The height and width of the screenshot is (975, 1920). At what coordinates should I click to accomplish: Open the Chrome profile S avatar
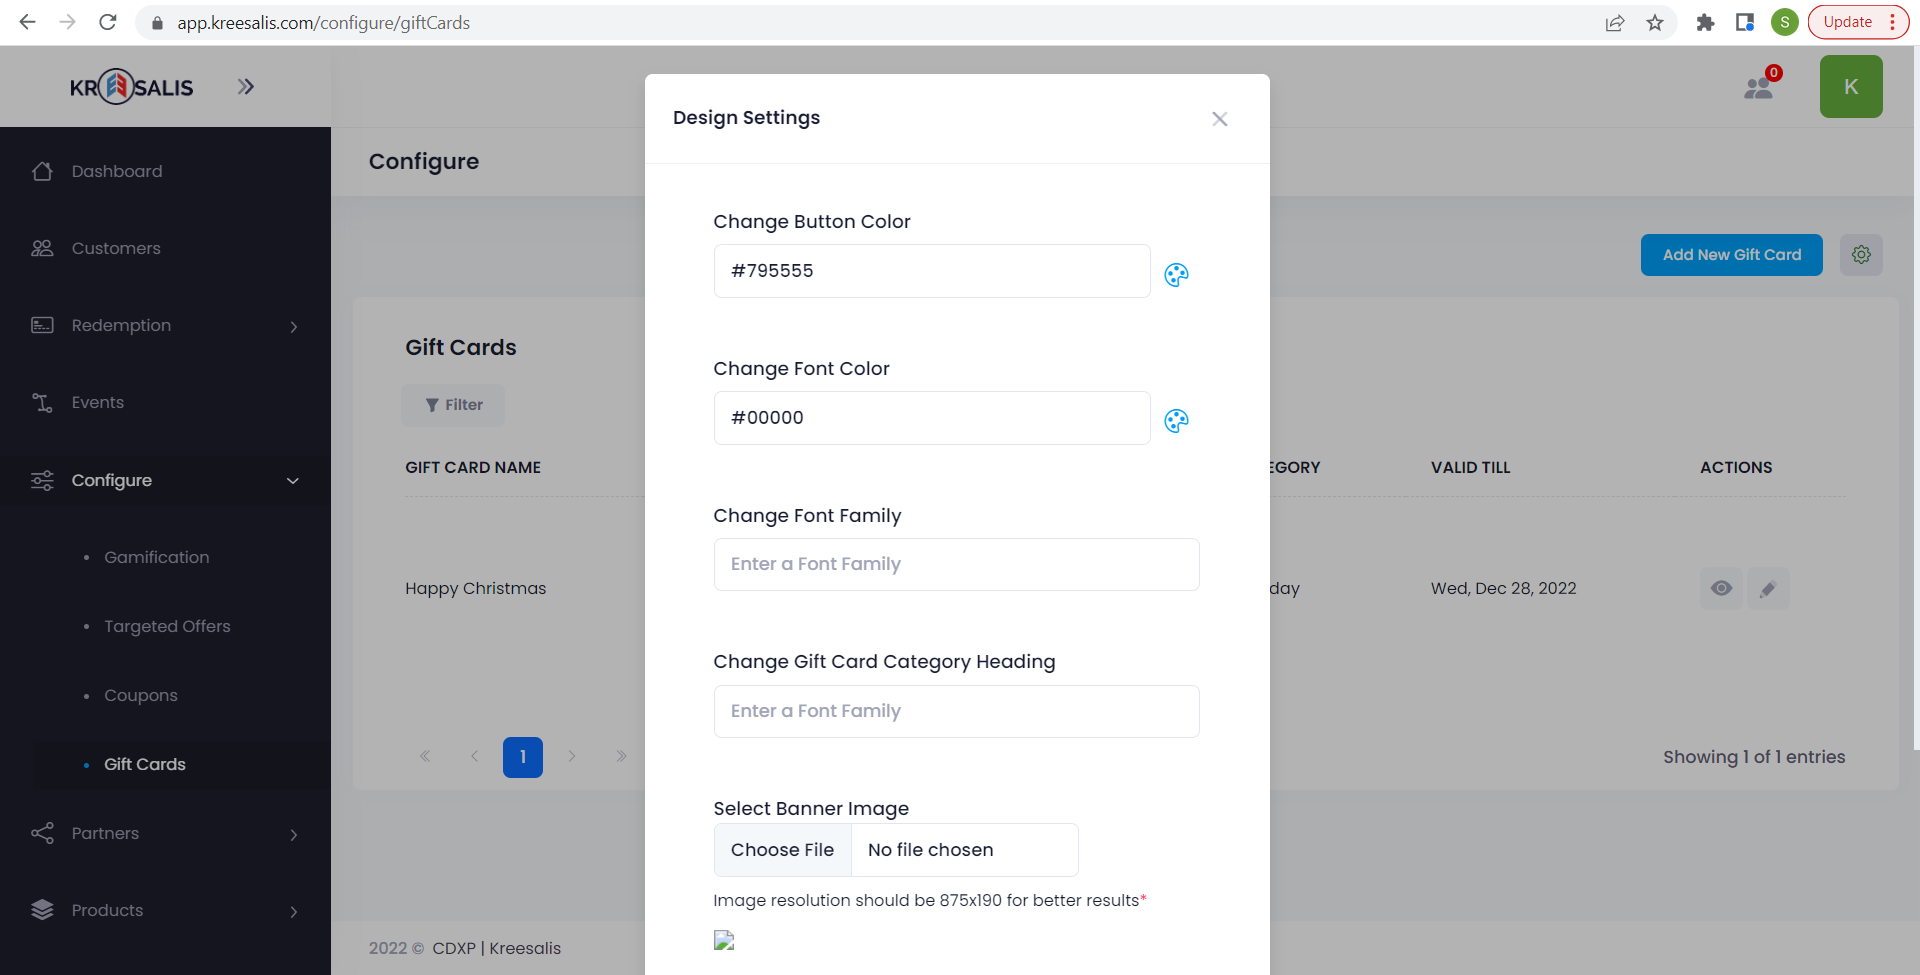1785,22
